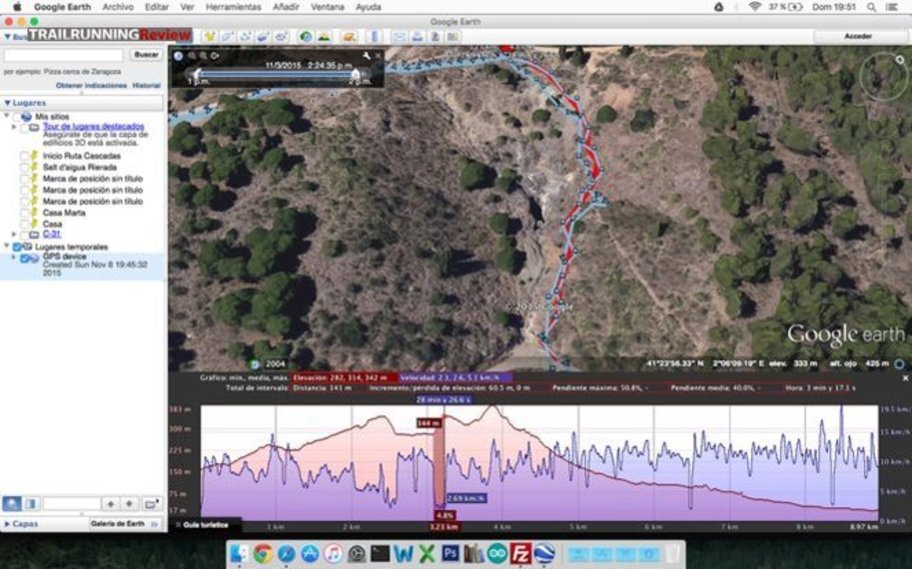Toggle the Mis sitios checkbox
The height and width of the screenshot is (569, 912).
[16, 117]
